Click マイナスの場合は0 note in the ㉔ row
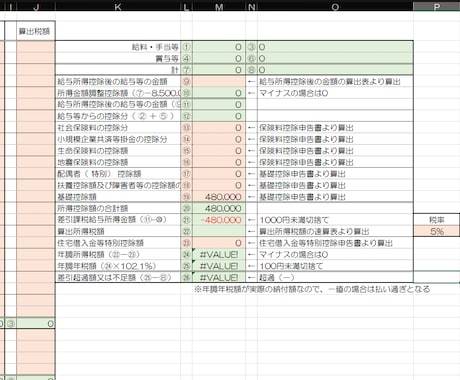The width and height of the screenshot is (460, 380). tap(293, 254)
